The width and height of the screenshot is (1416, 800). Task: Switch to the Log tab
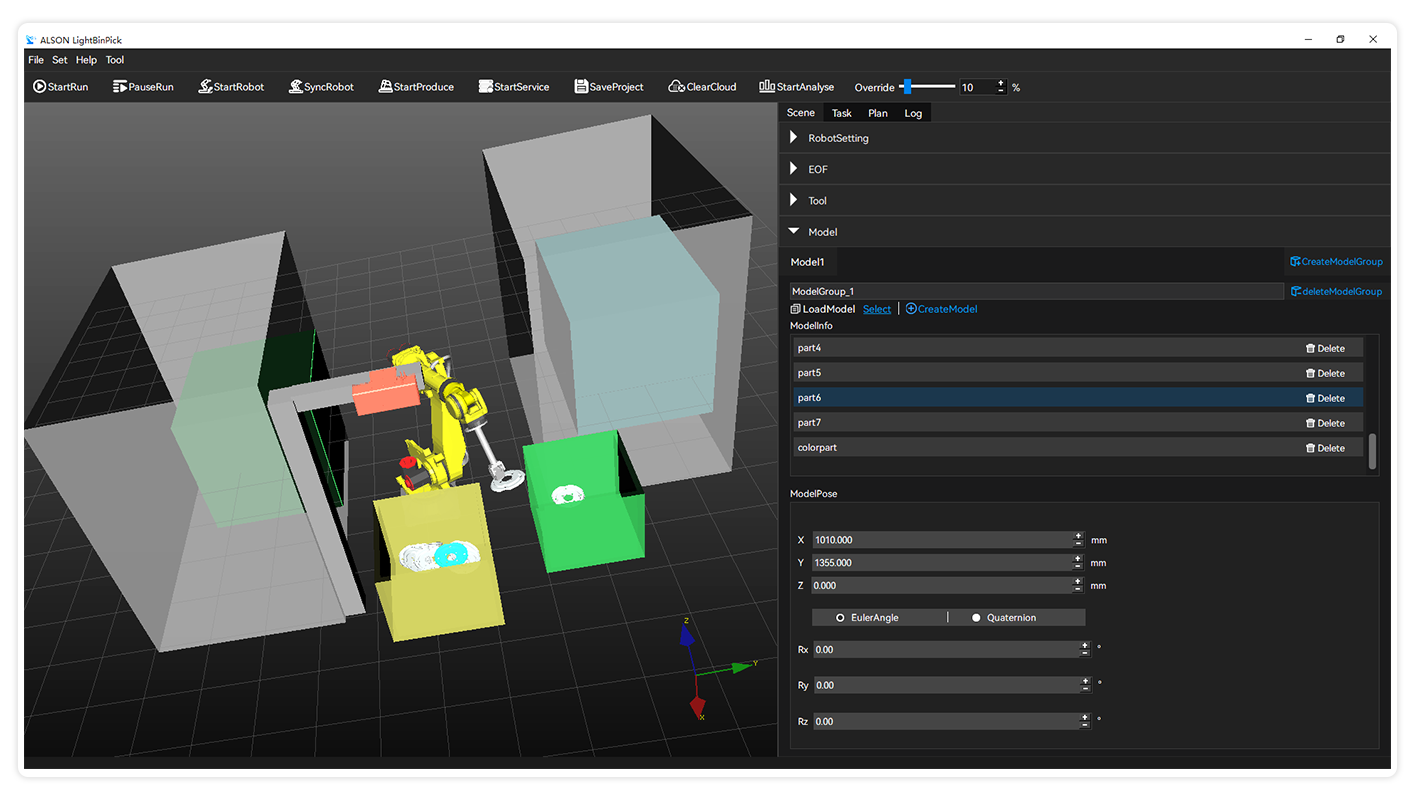913,112
